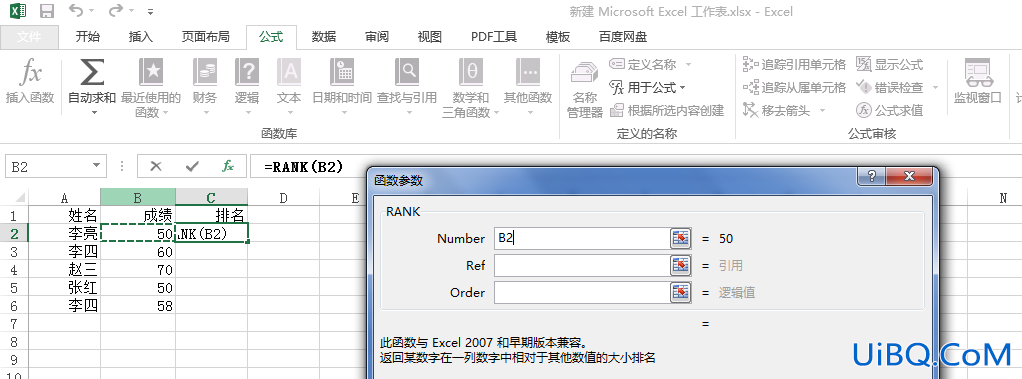The width and height of the screenshot is (1022, 379).
Task: Expand Error Checking dropdown arrow
Action: (x=935, y=87)
